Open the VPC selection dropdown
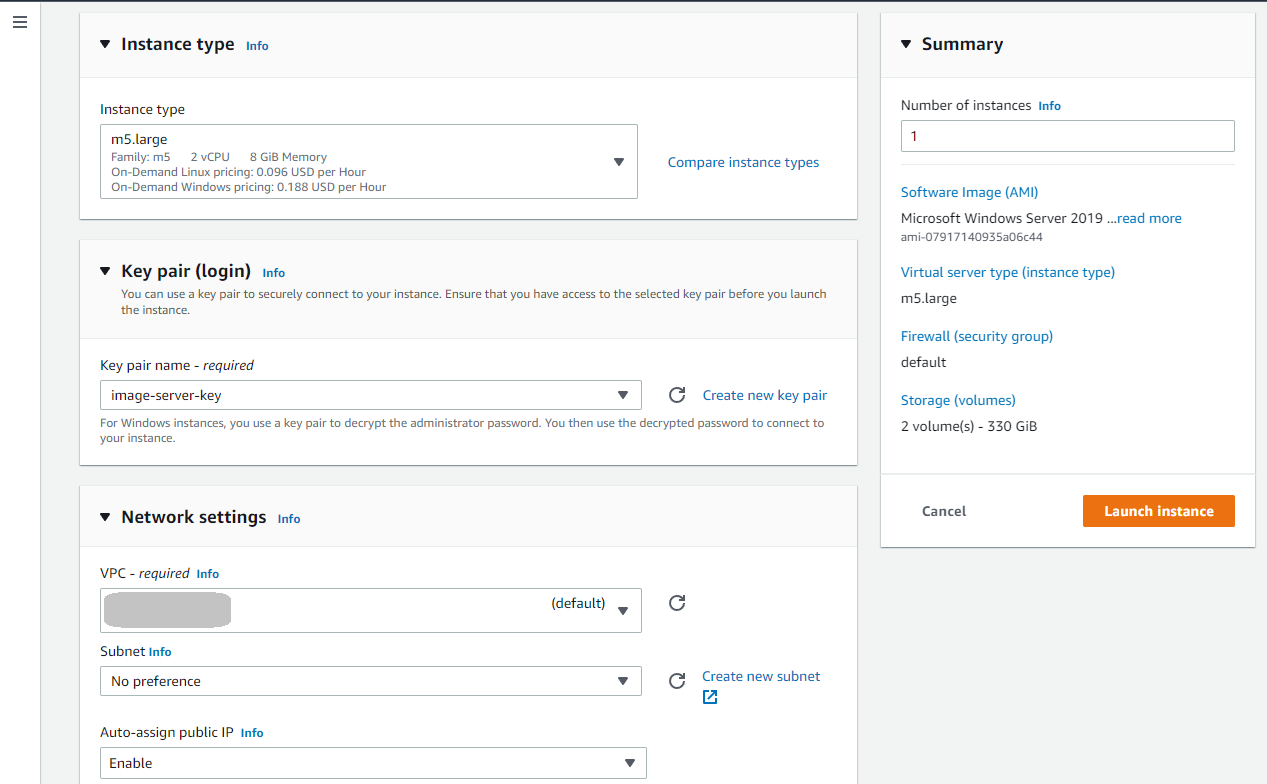Viewport: 1267px width, 784px height. pos(370,611)
